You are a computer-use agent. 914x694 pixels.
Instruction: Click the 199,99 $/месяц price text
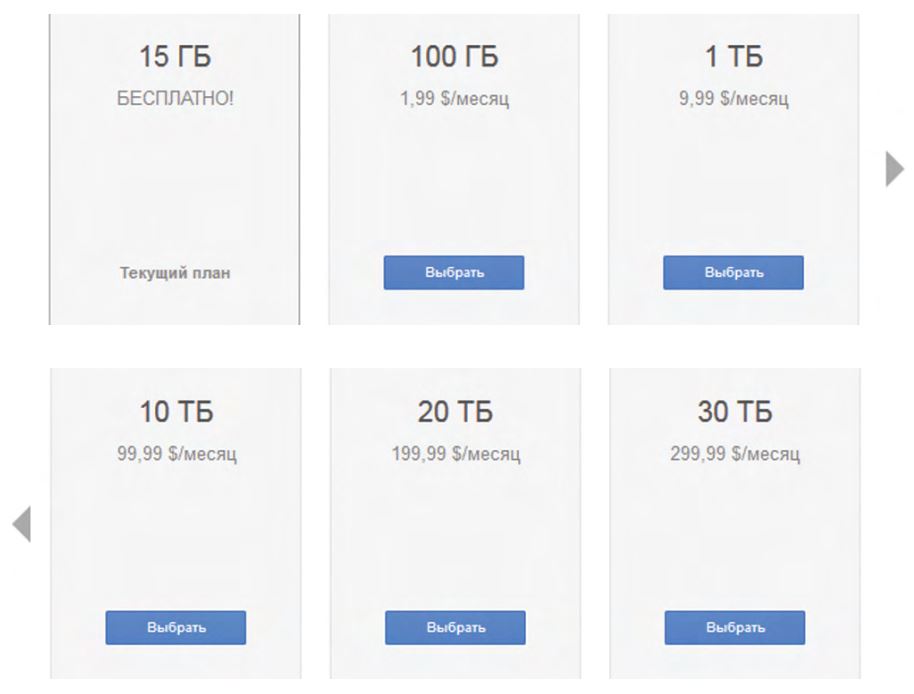click(x=455, y=454)
